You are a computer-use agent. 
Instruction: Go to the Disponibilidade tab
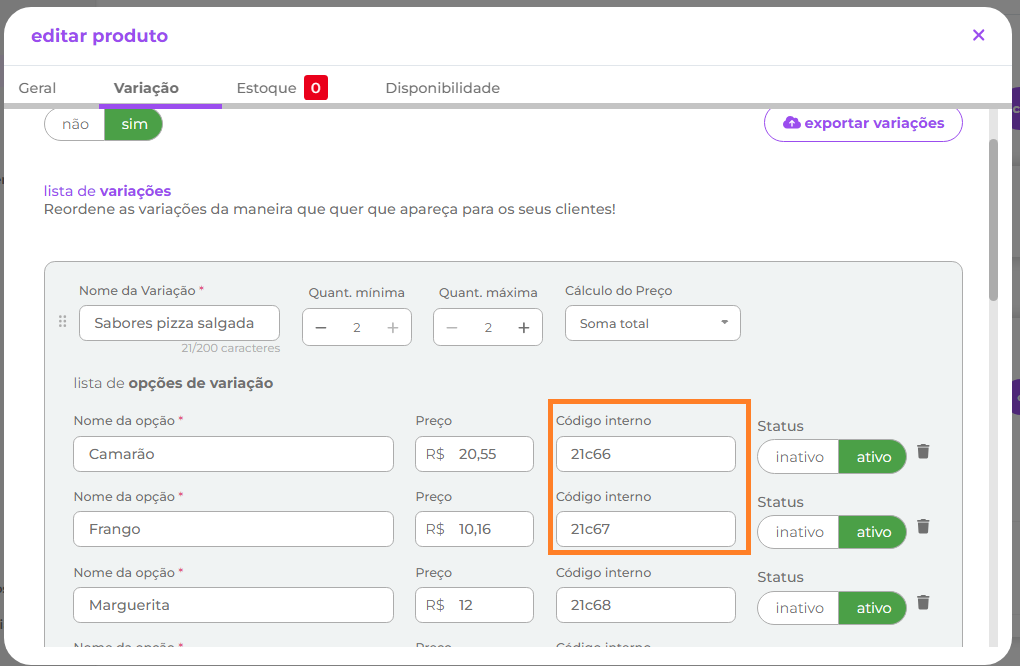442,88
